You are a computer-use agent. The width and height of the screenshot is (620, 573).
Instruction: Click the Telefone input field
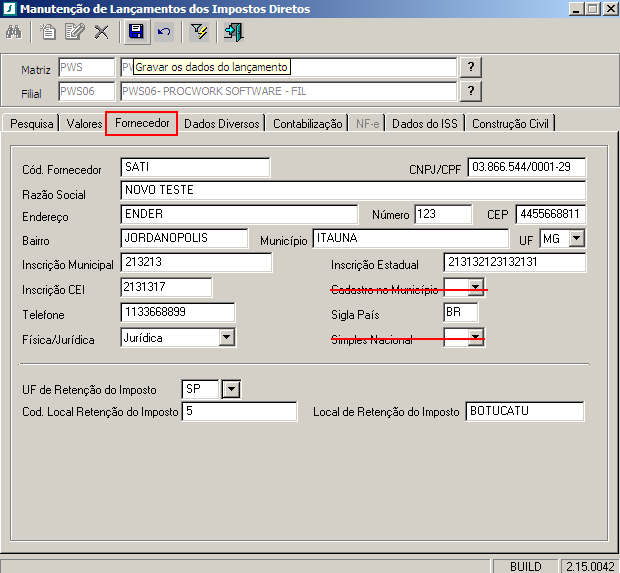pos(177,313)
